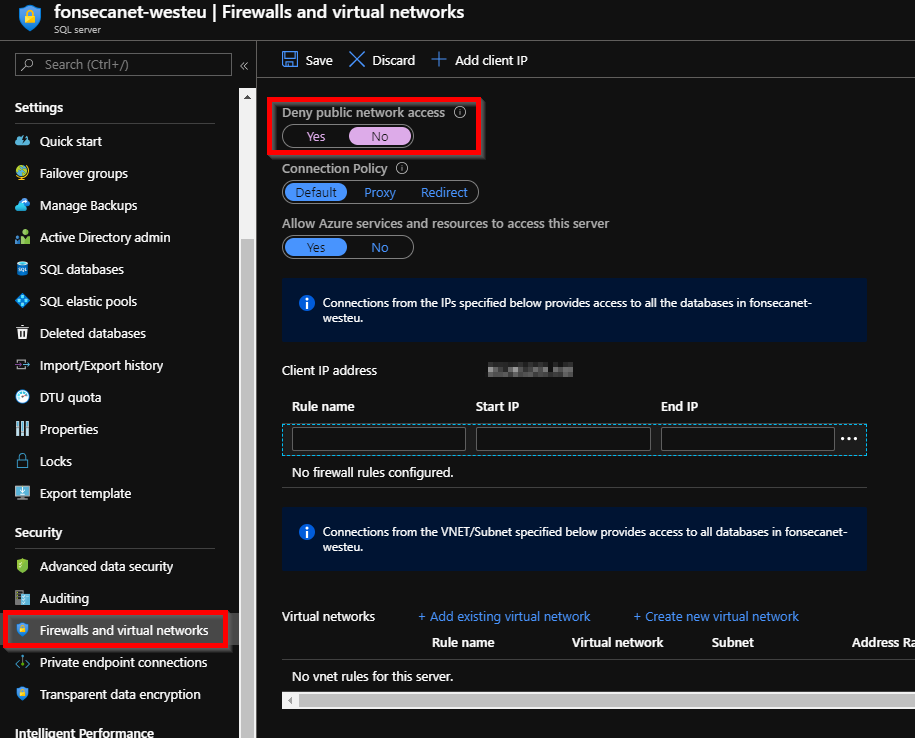Click the Deleted databases label
Image resolution: width=915 pixels, height=738 pixels.
(93, 333)
